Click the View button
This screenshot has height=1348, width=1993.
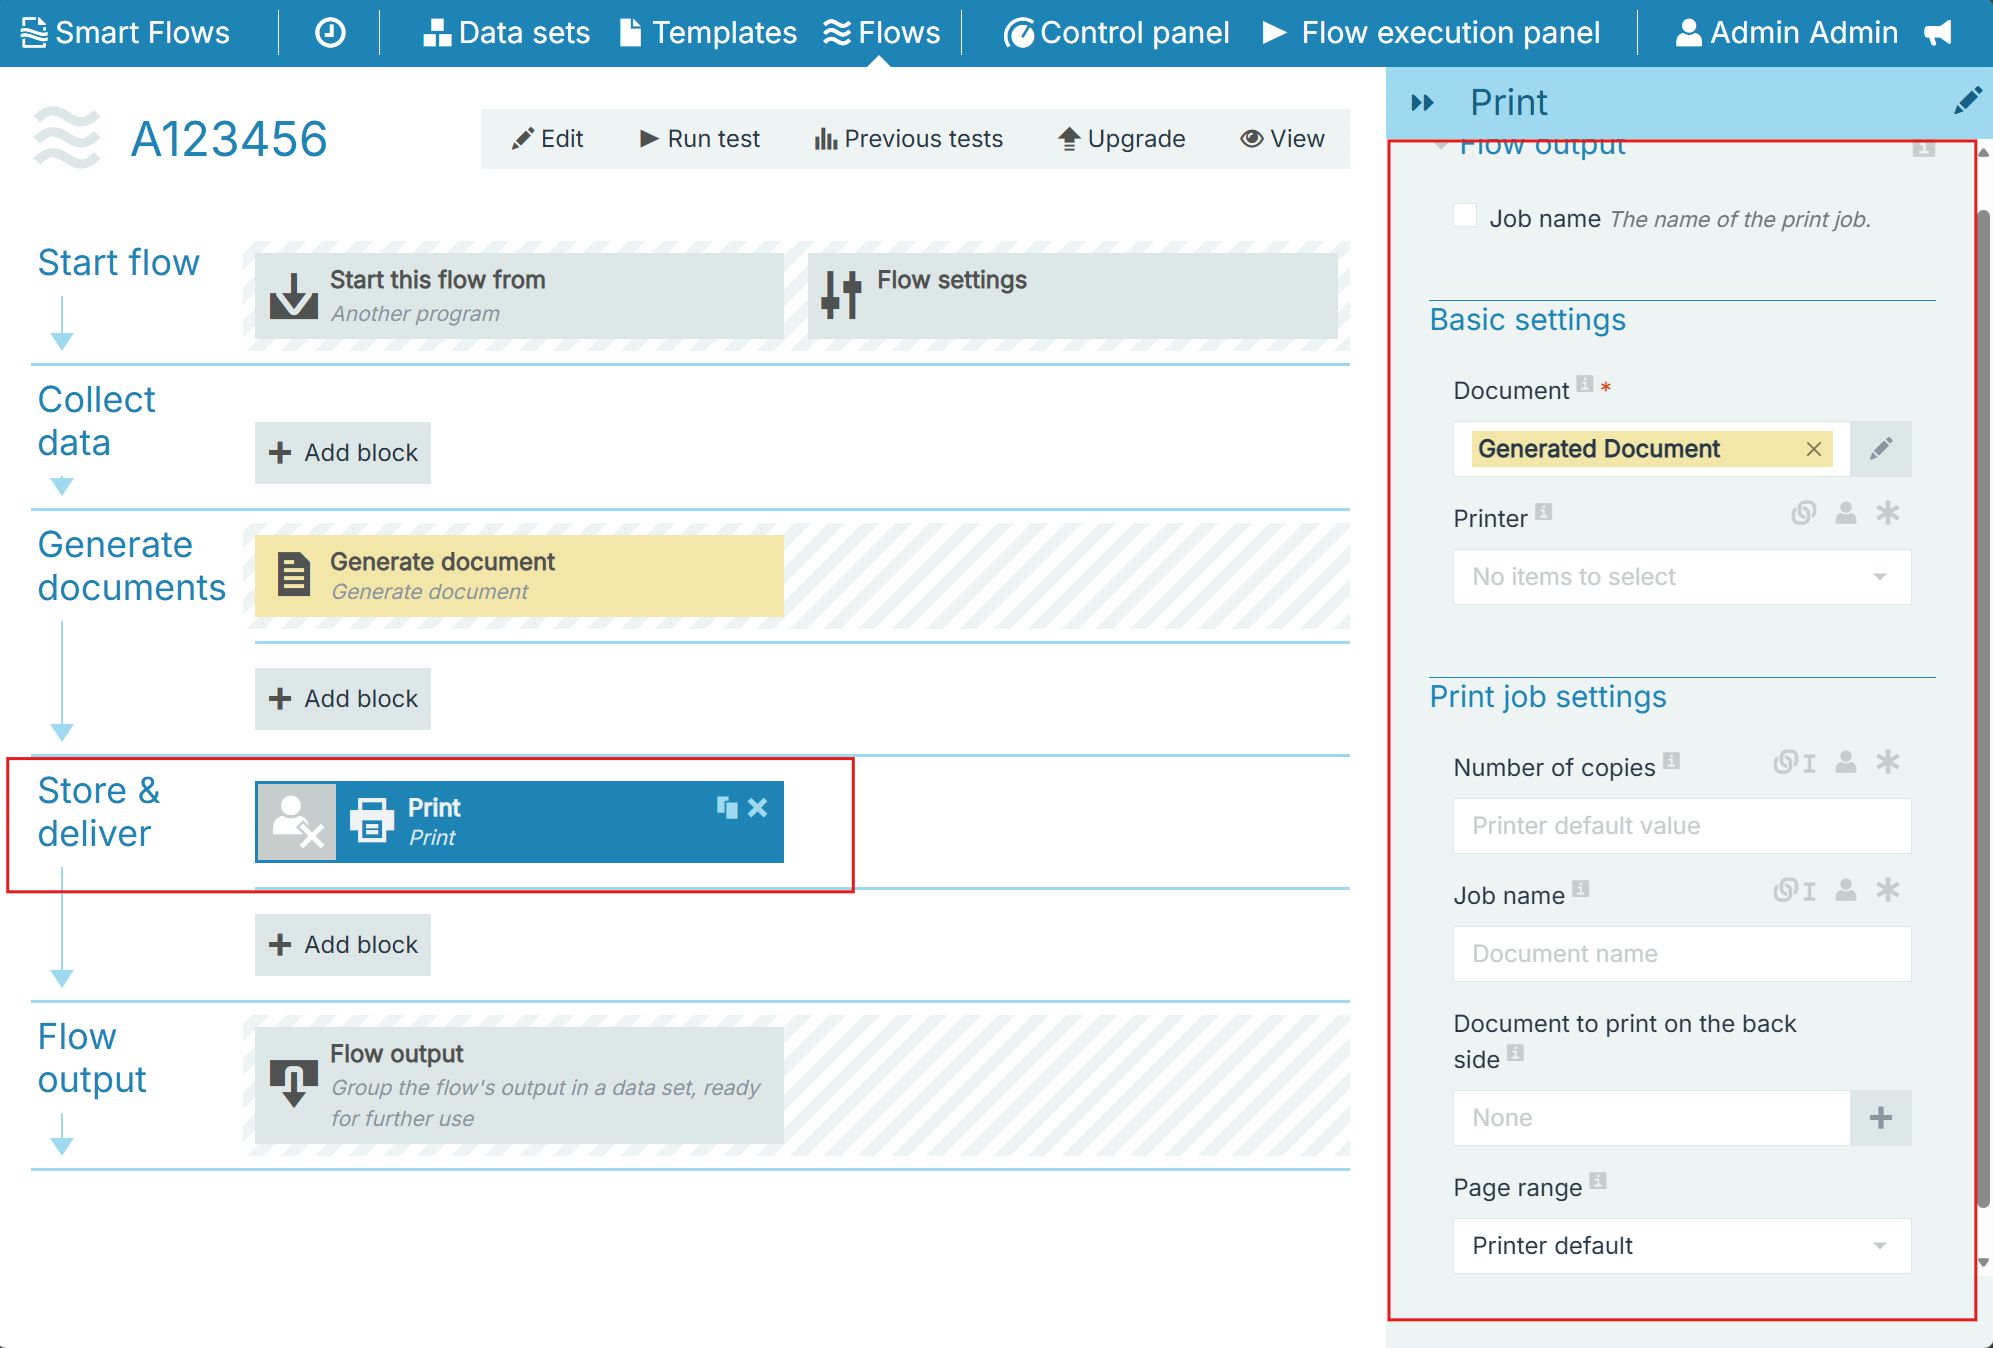pyautogui.click(x=1283, y=139)
